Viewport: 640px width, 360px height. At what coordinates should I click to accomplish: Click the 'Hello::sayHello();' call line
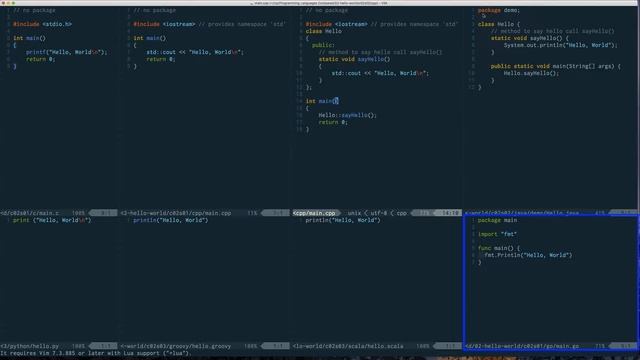tap(347, 116)
